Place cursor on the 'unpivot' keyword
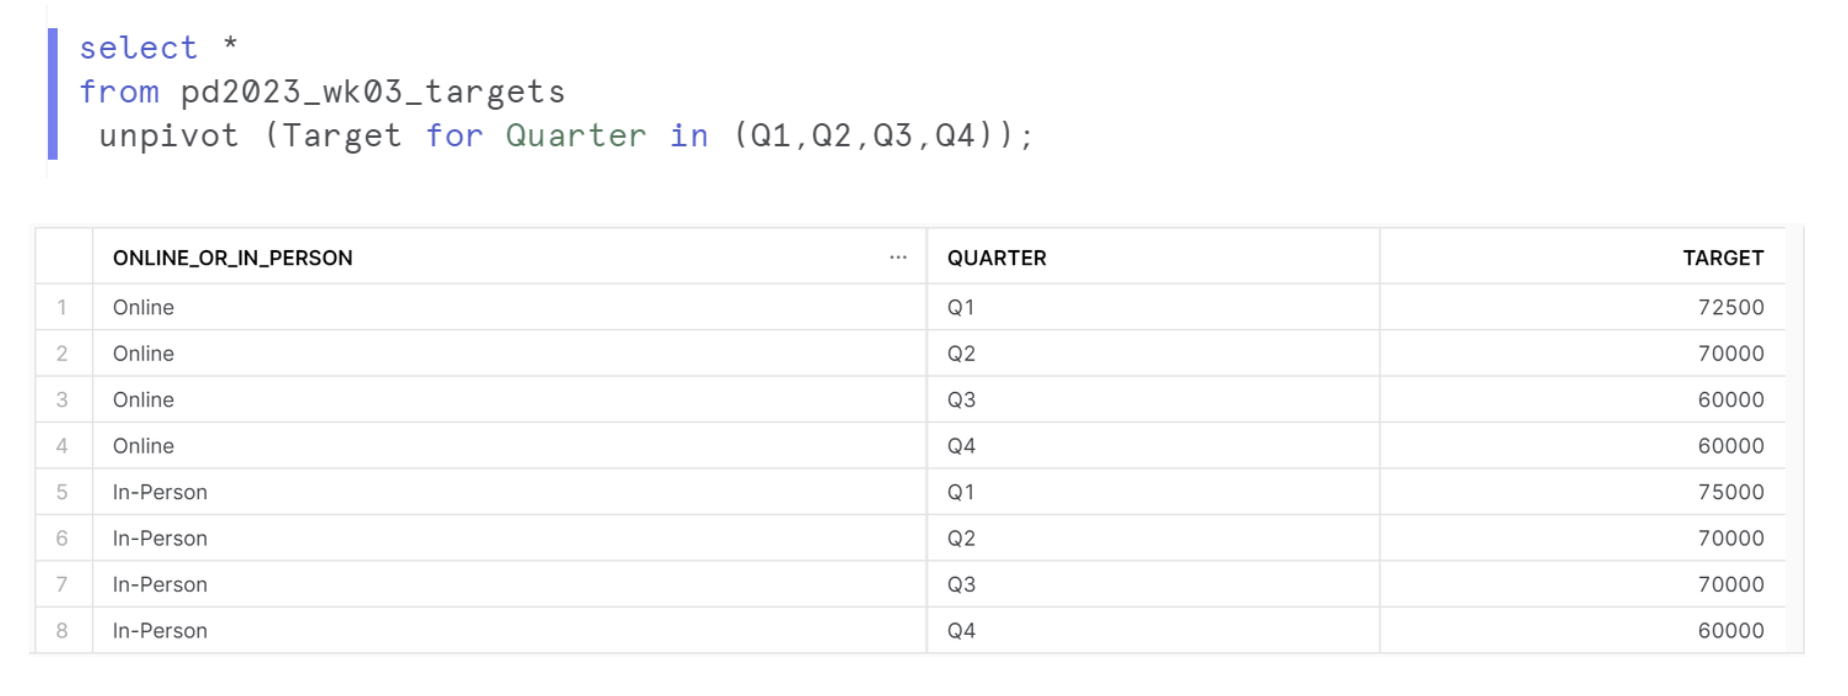This screenshot has height=696, width=1848. 168,136
